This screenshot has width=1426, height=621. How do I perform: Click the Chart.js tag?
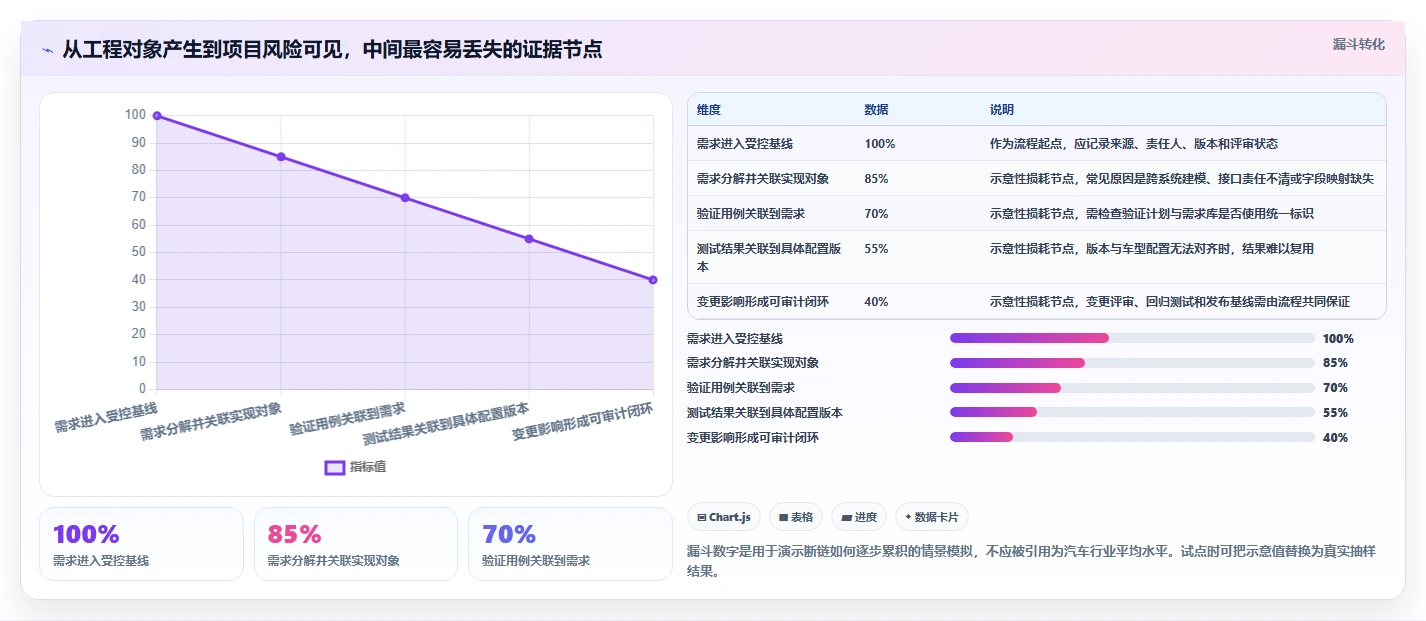[x=724, y=517]
